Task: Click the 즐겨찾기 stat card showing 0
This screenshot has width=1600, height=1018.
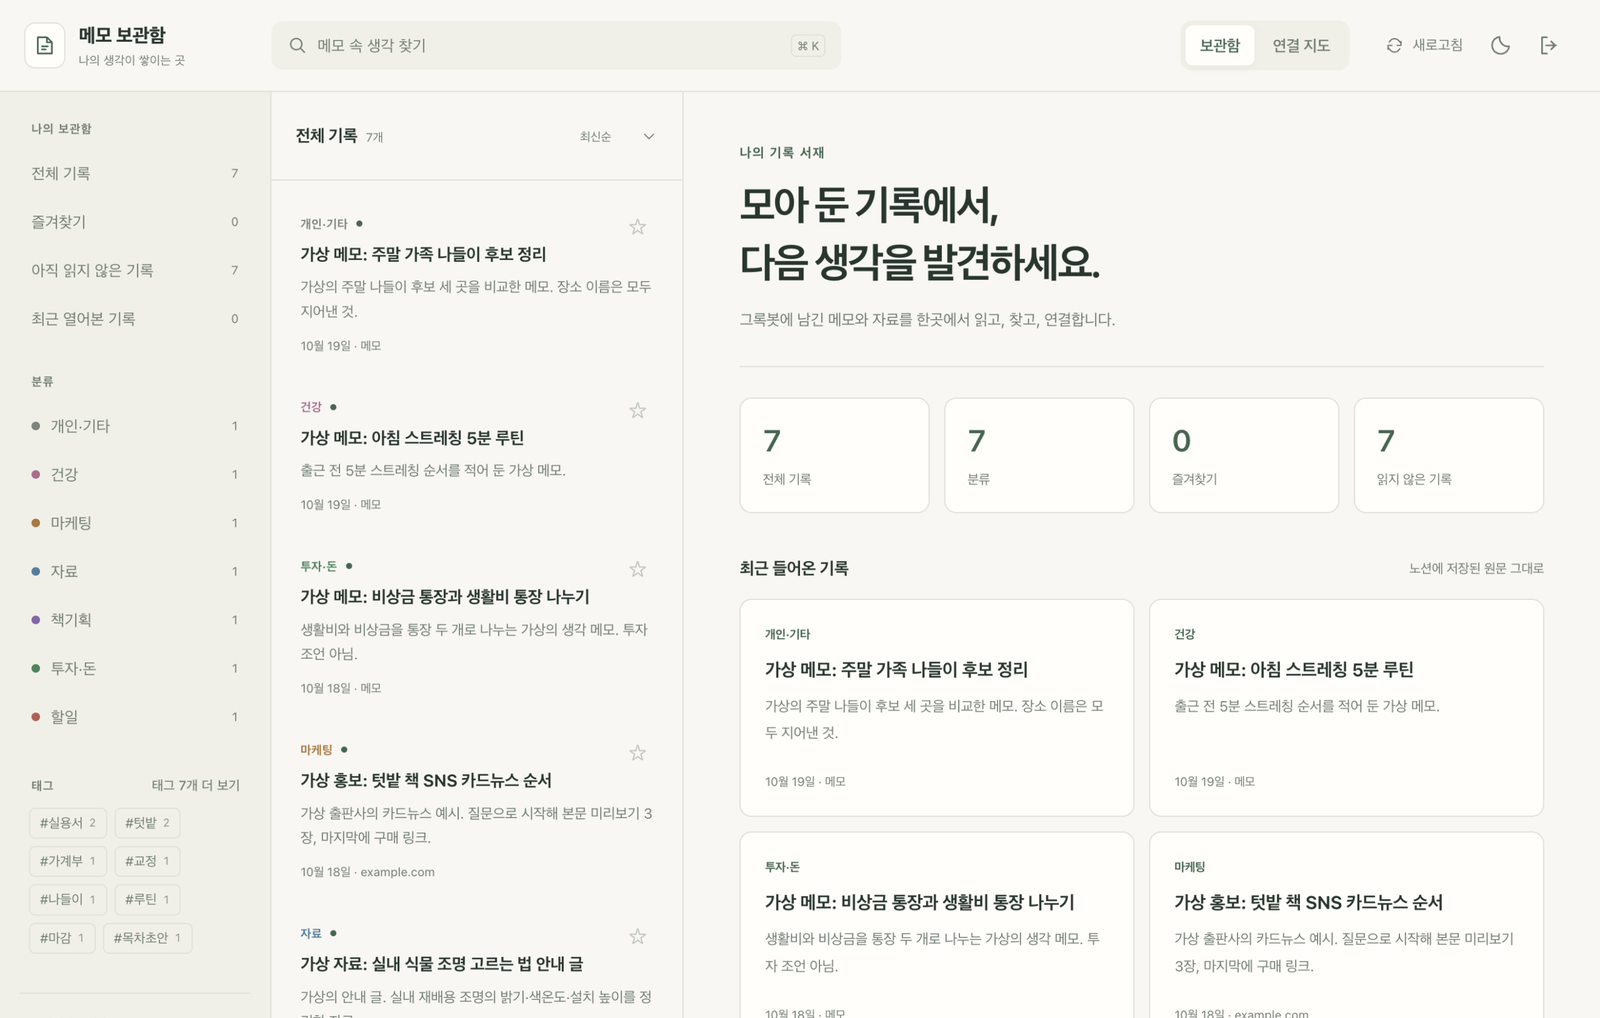Action: point(1243,456)
